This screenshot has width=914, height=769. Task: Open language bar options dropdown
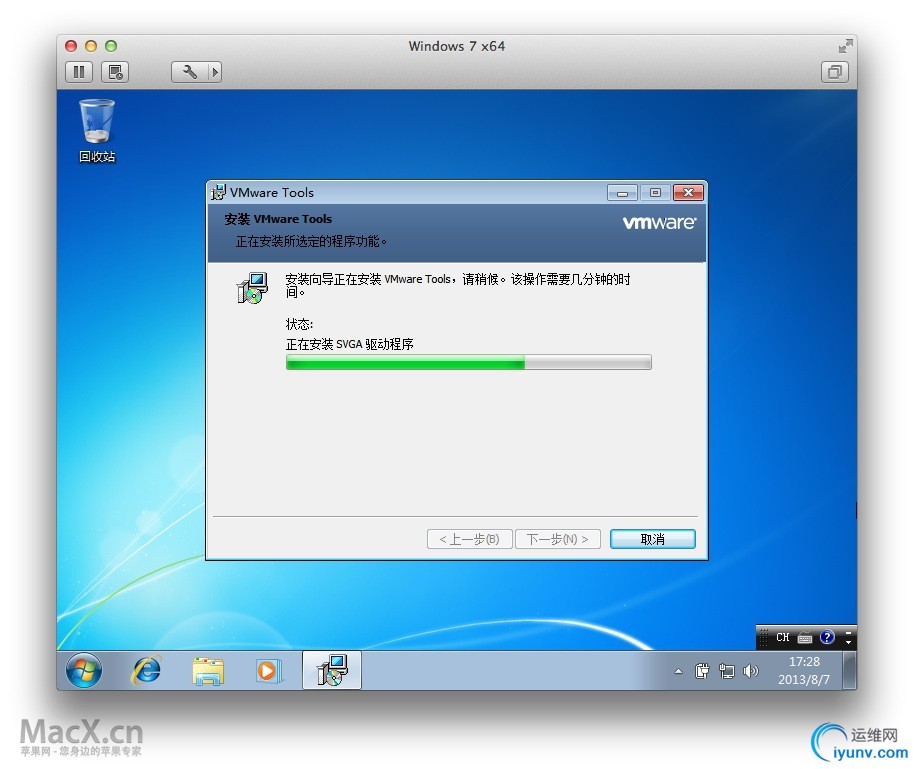click(849, 641)
